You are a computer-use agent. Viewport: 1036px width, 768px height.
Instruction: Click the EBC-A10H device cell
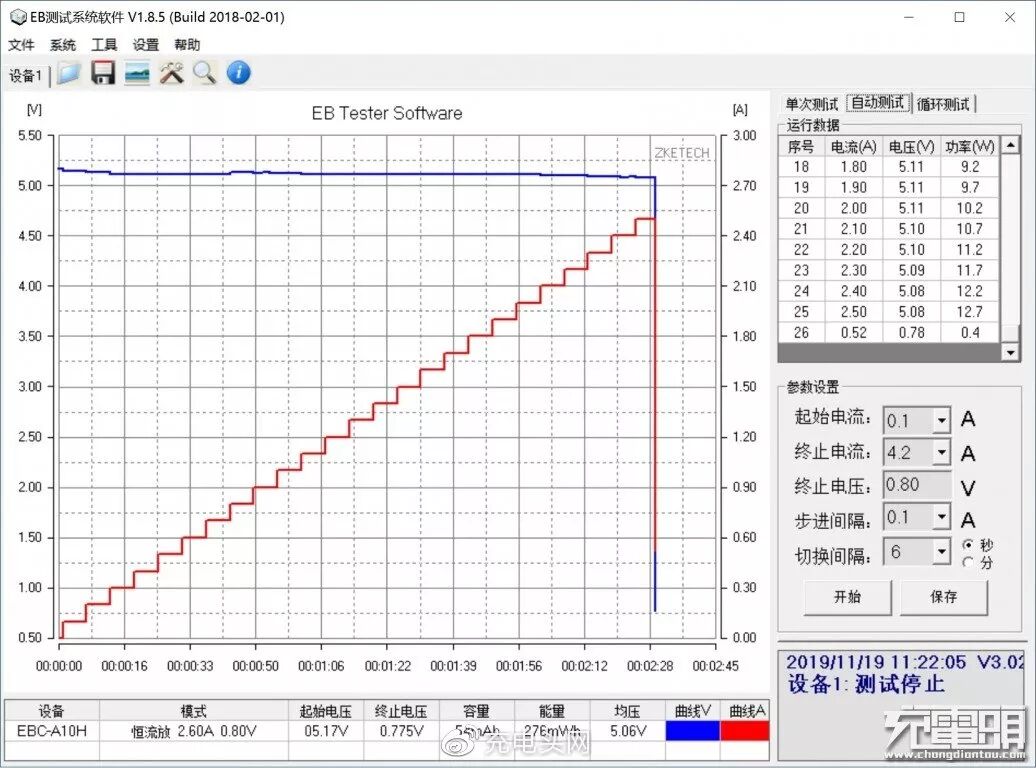(52, 730)
